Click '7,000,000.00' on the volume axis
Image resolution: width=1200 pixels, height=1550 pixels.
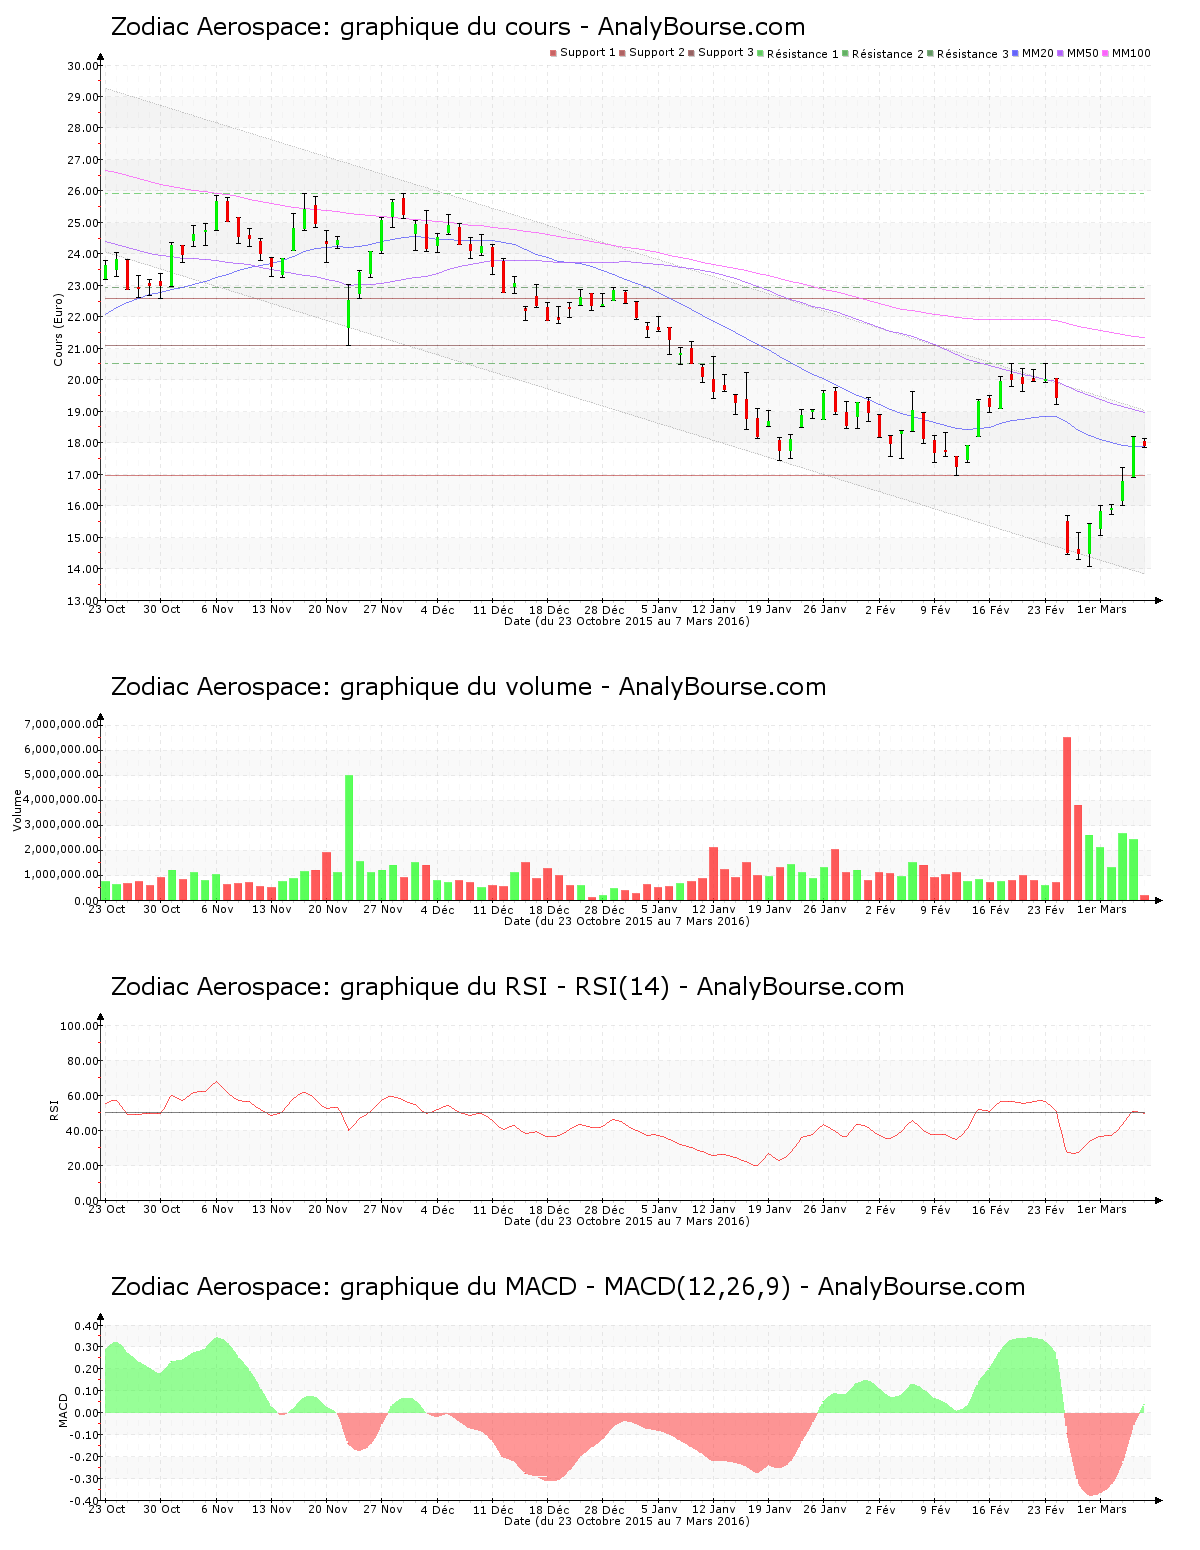[62, 724]
